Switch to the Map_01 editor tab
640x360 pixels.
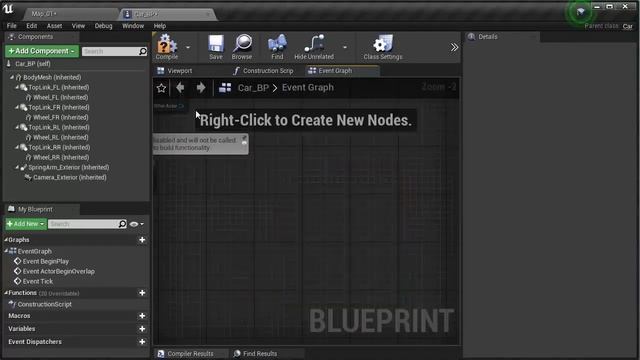tap(44, 14)
